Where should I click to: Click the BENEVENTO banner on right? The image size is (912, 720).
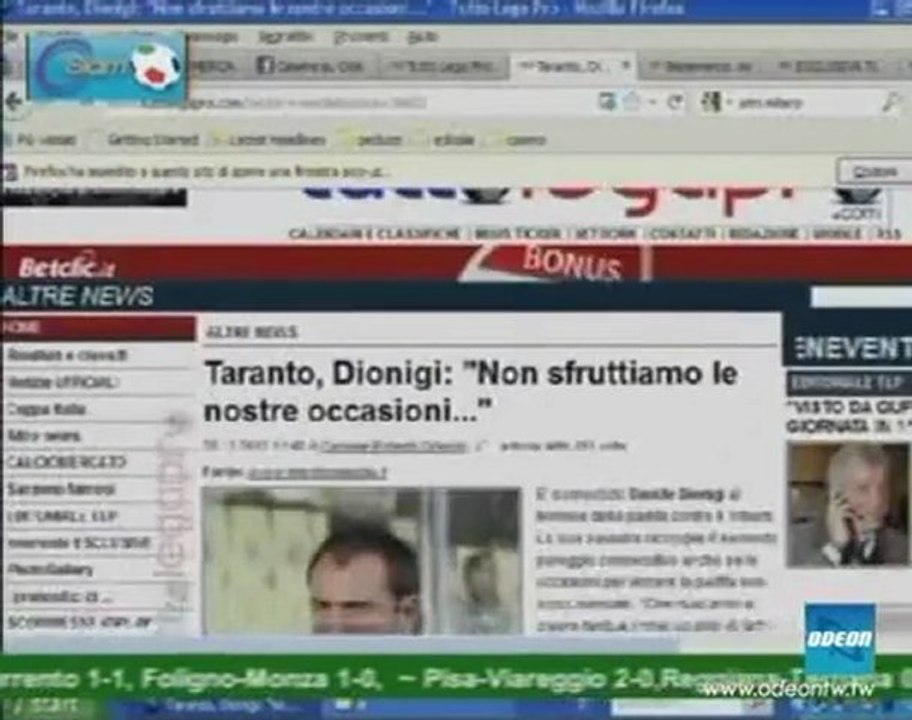pos(848,348)
